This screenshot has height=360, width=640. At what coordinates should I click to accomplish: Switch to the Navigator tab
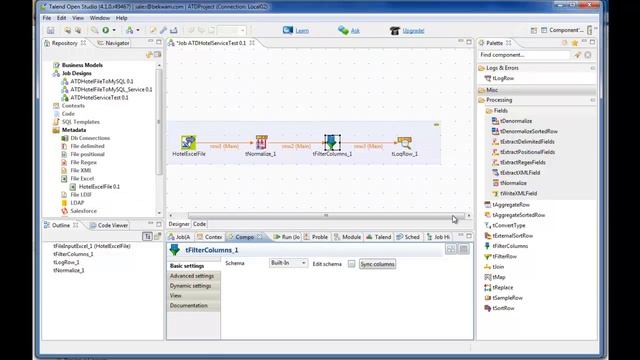tap(113, 43)
